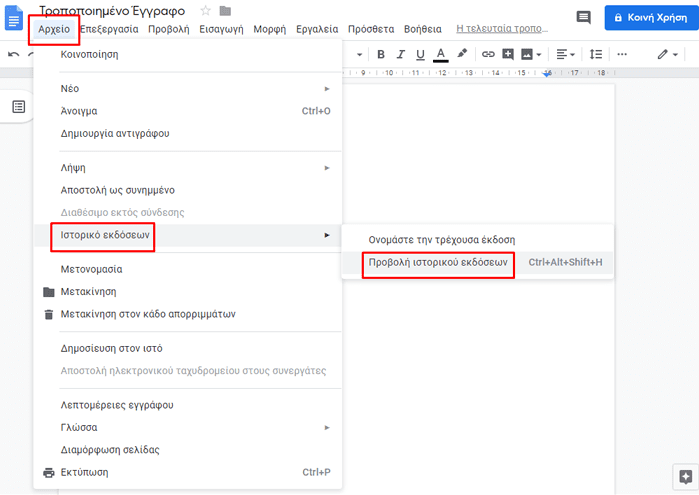Viewport: 699px width, 495px height.
Task: Expand the Λήψη submenu
Action: (188, 168)
